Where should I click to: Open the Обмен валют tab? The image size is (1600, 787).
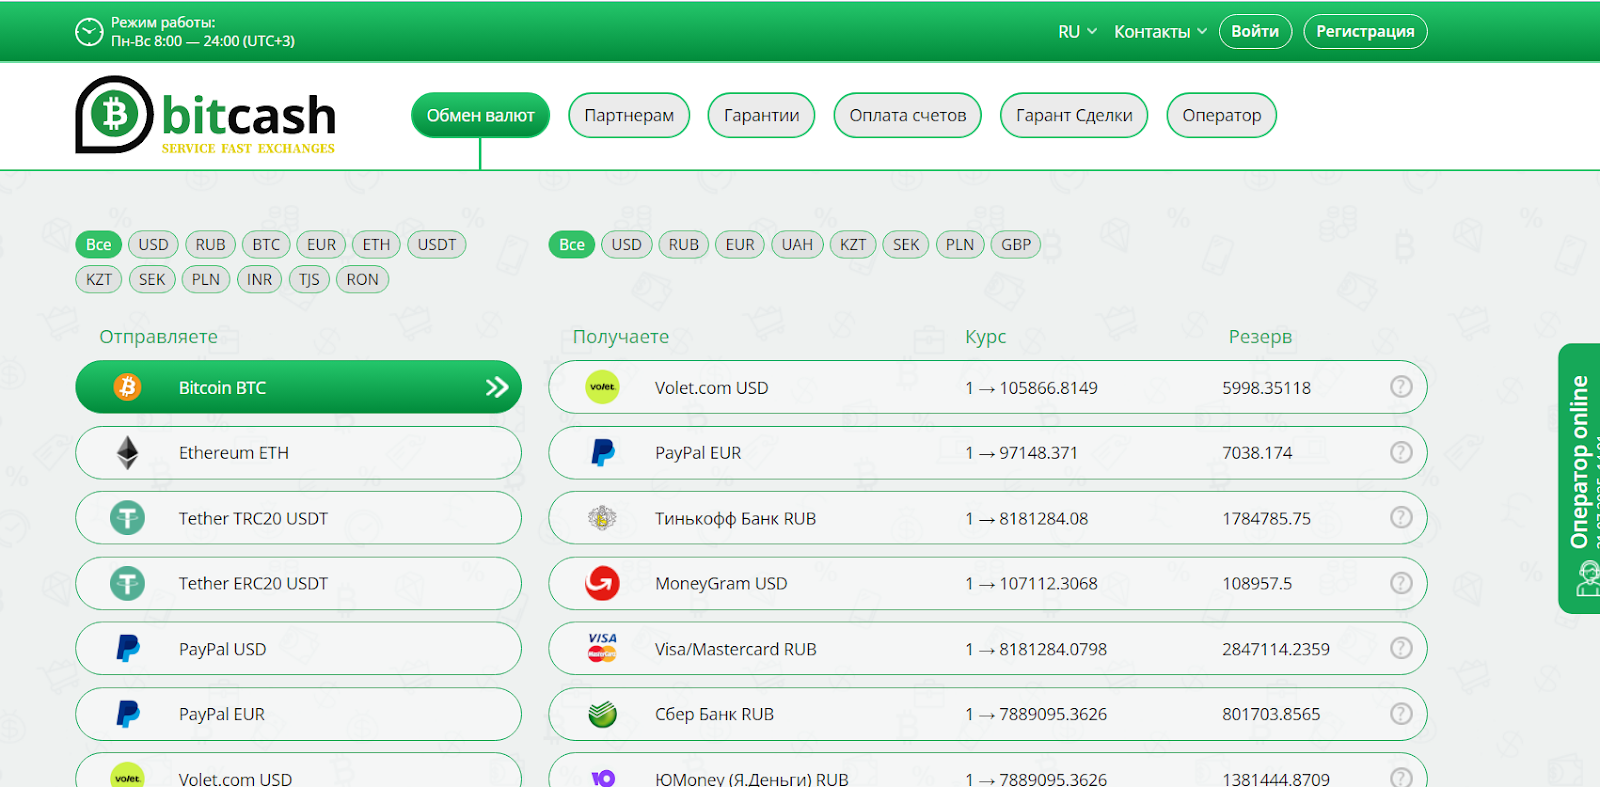tap(480, 115)
